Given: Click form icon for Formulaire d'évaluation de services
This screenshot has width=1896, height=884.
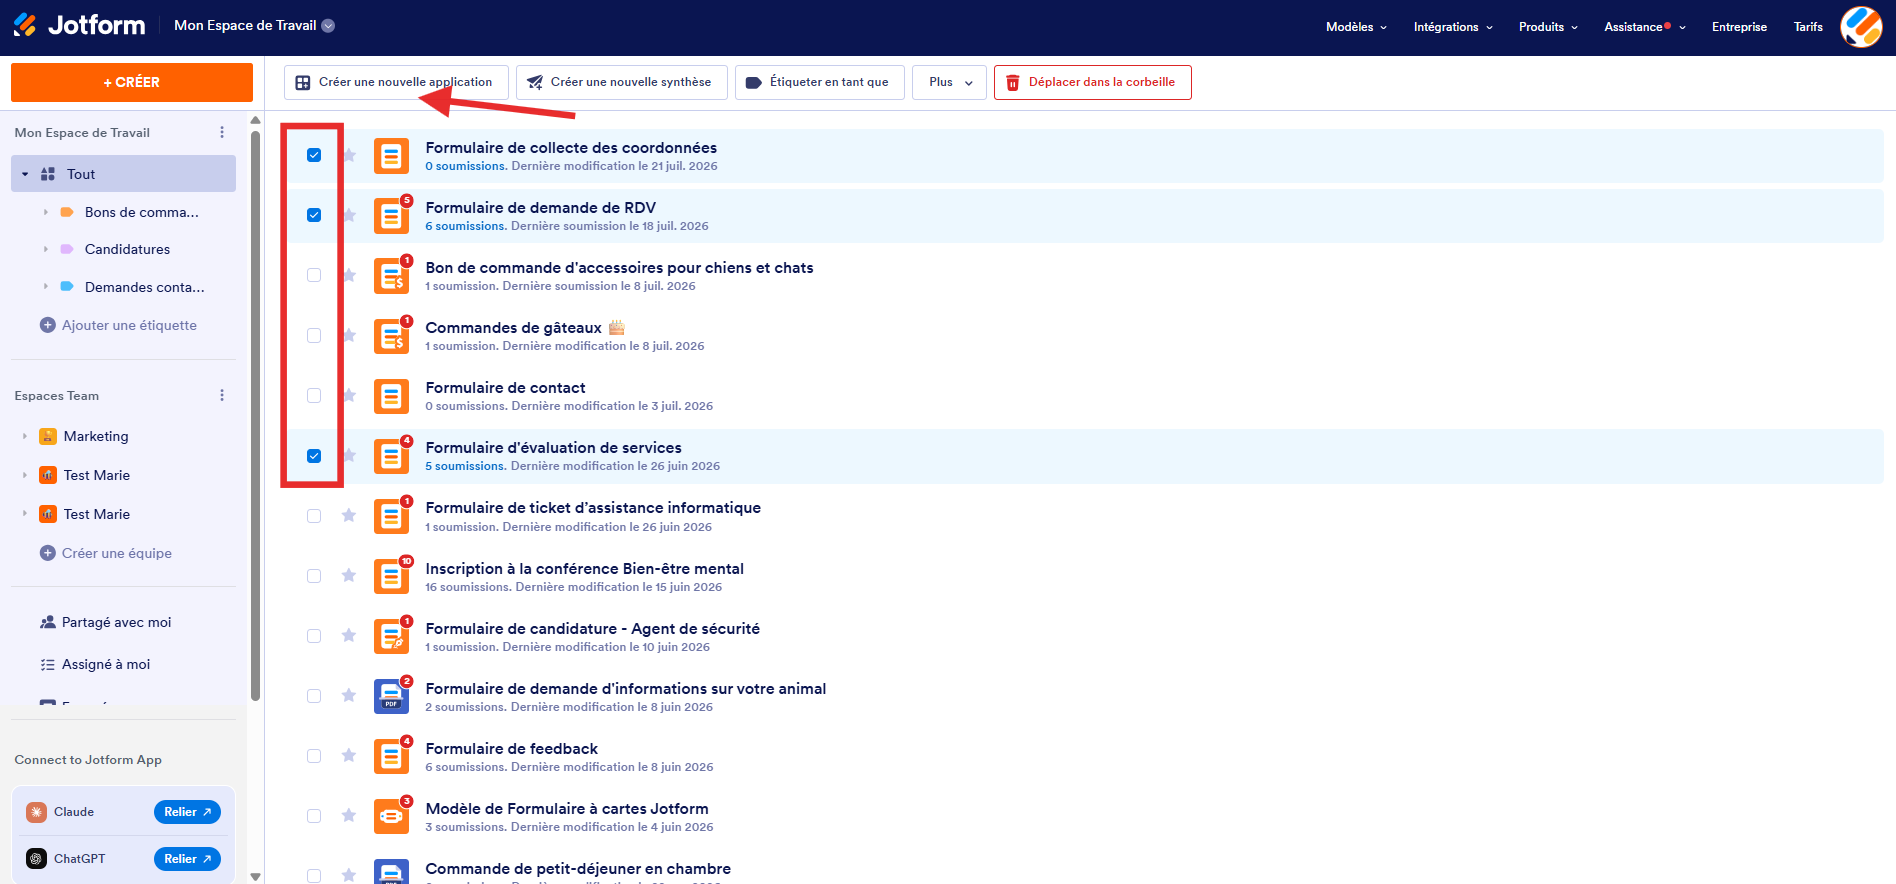Looking at the screenshot, I should [391, 456].
